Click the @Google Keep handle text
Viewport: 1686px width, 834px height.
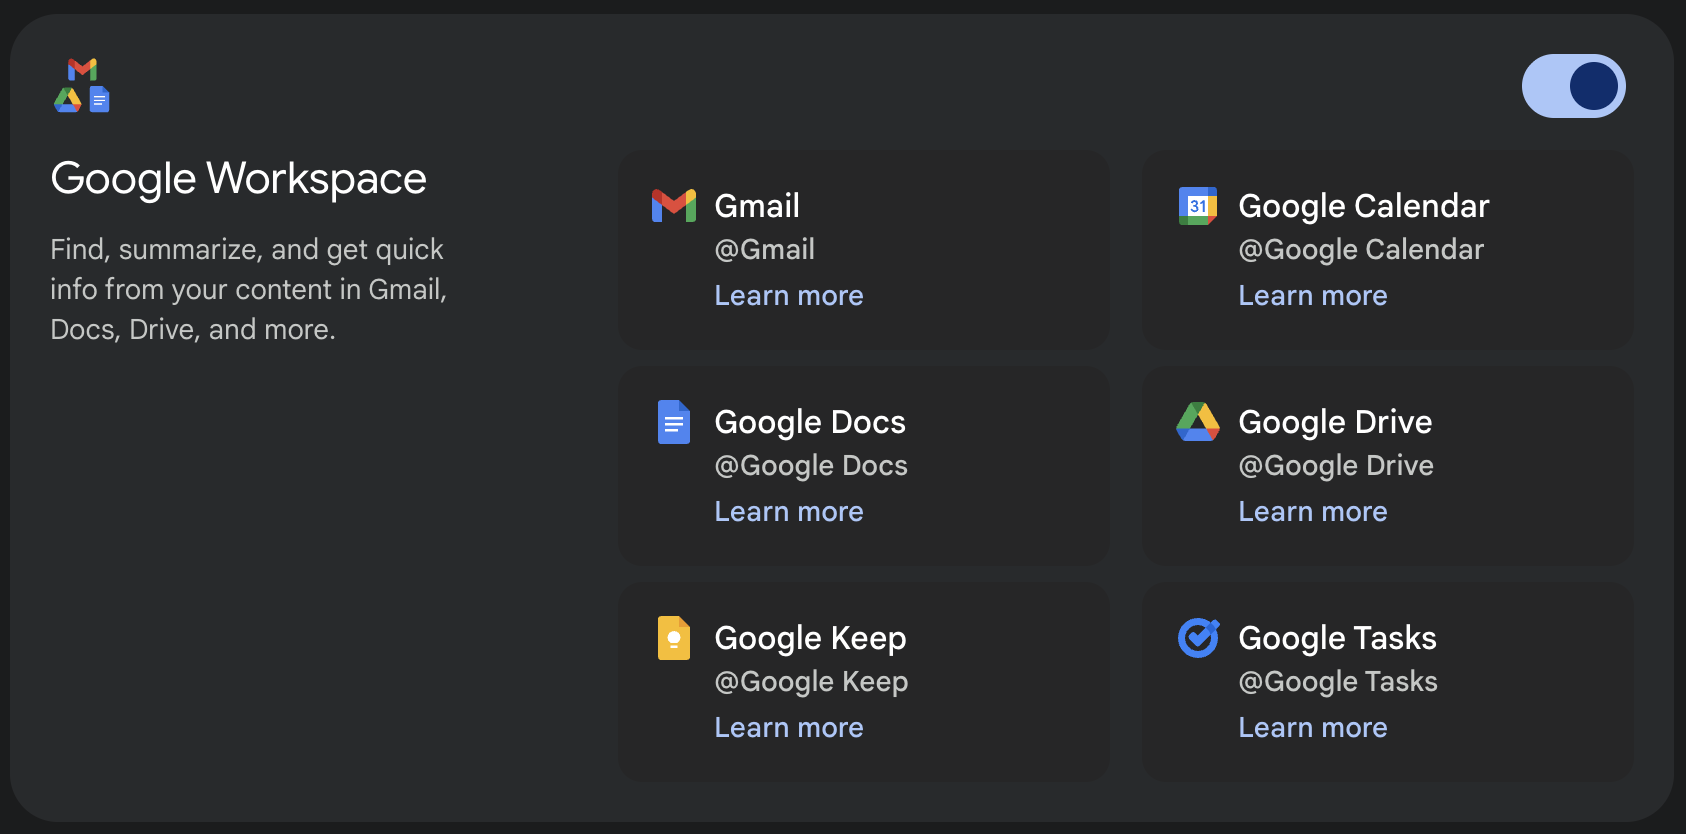click(x=812, y=682)
